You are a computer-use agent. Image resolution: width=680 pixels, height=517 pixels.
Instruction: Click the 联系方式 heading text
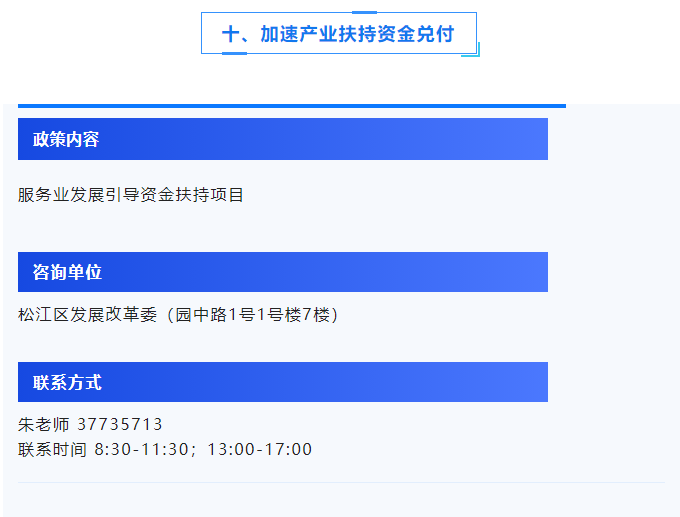pos(67,383)
